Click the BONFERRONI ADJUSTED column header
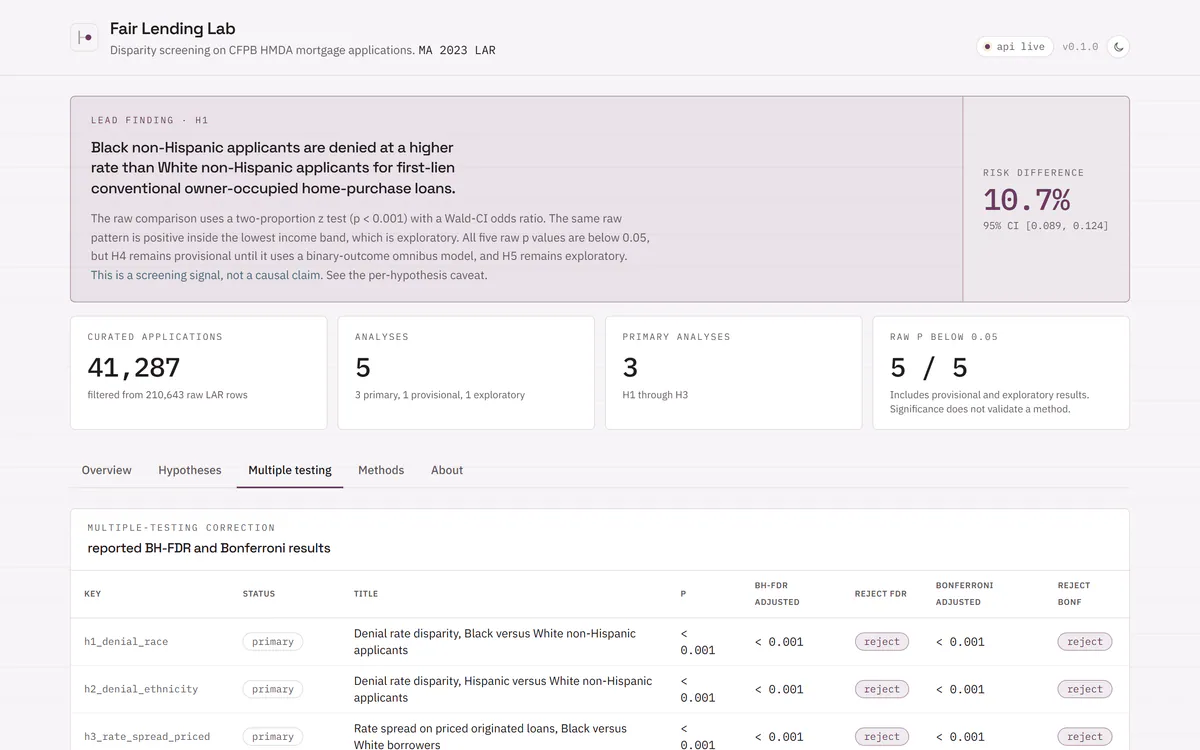 point(965,594)
